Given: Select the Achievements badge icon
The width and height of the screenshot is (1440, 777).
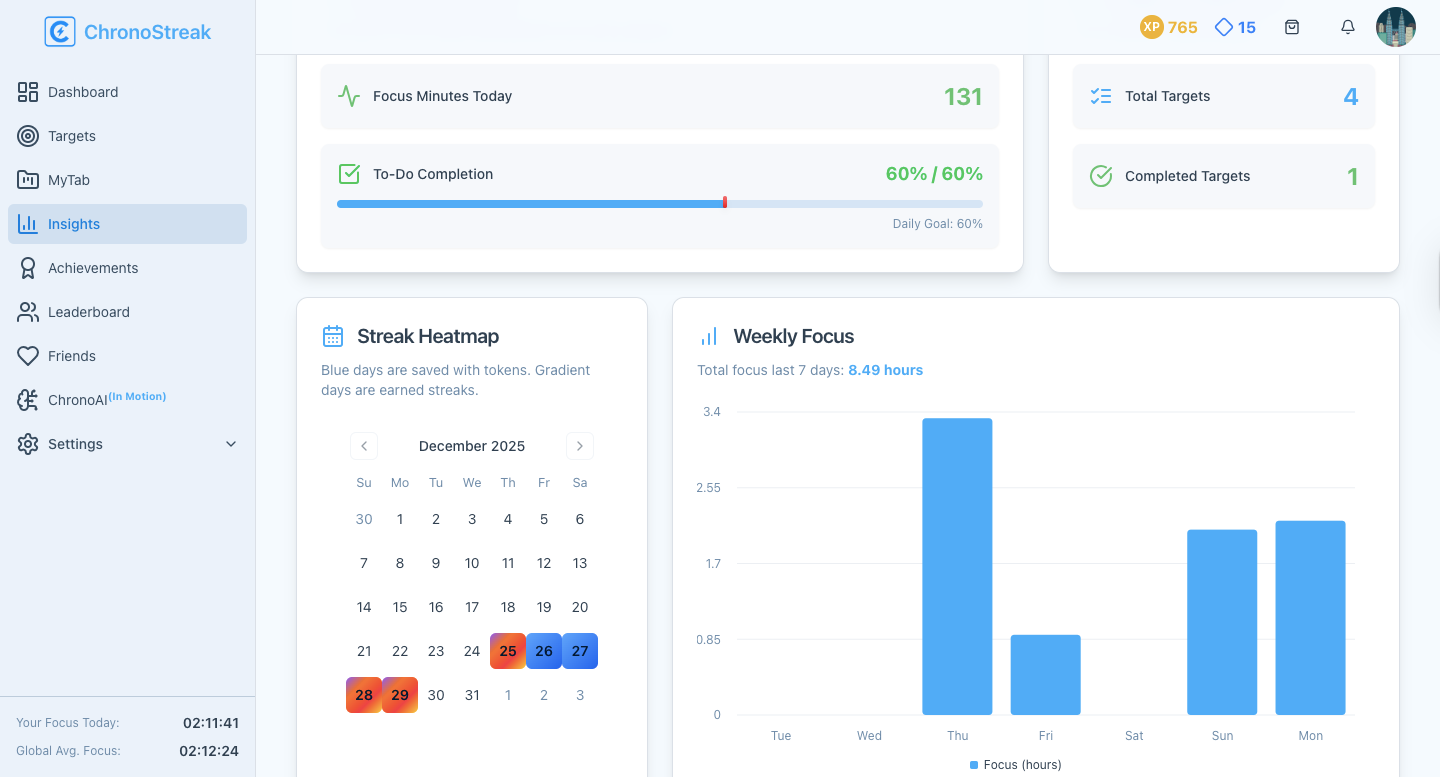Looking at the screenshot, I should click(x=27, y=267).
